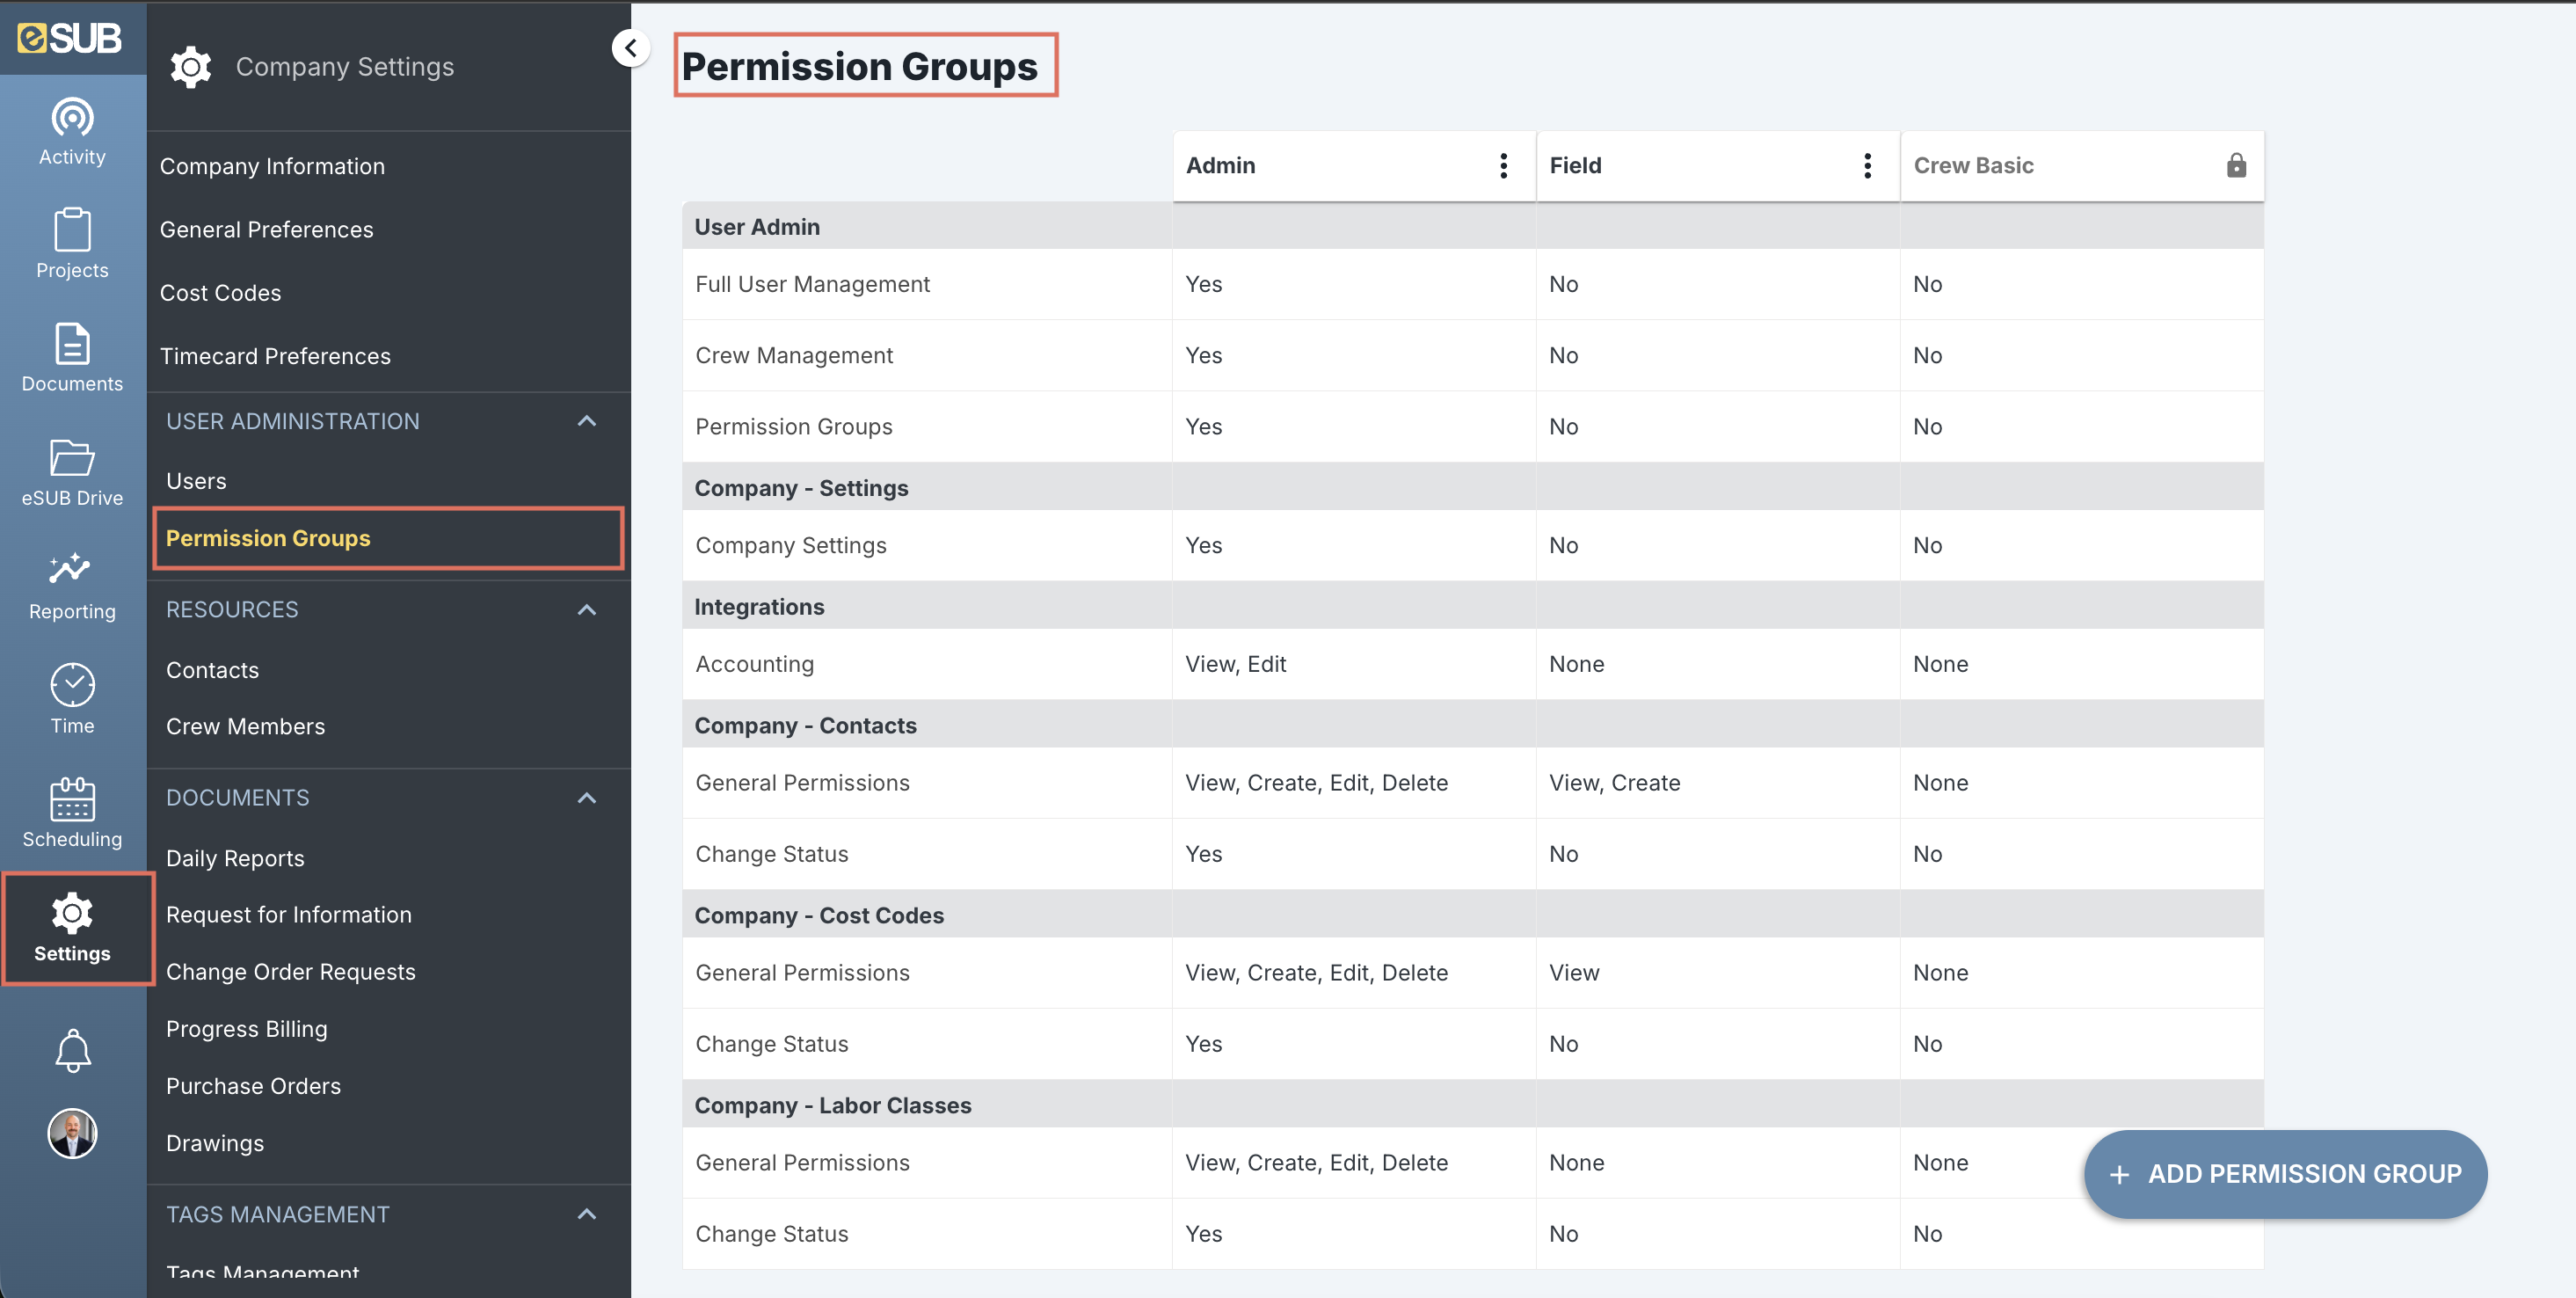Open Daily Reports settings
2576x1298 pixels.
click(235, 858)
